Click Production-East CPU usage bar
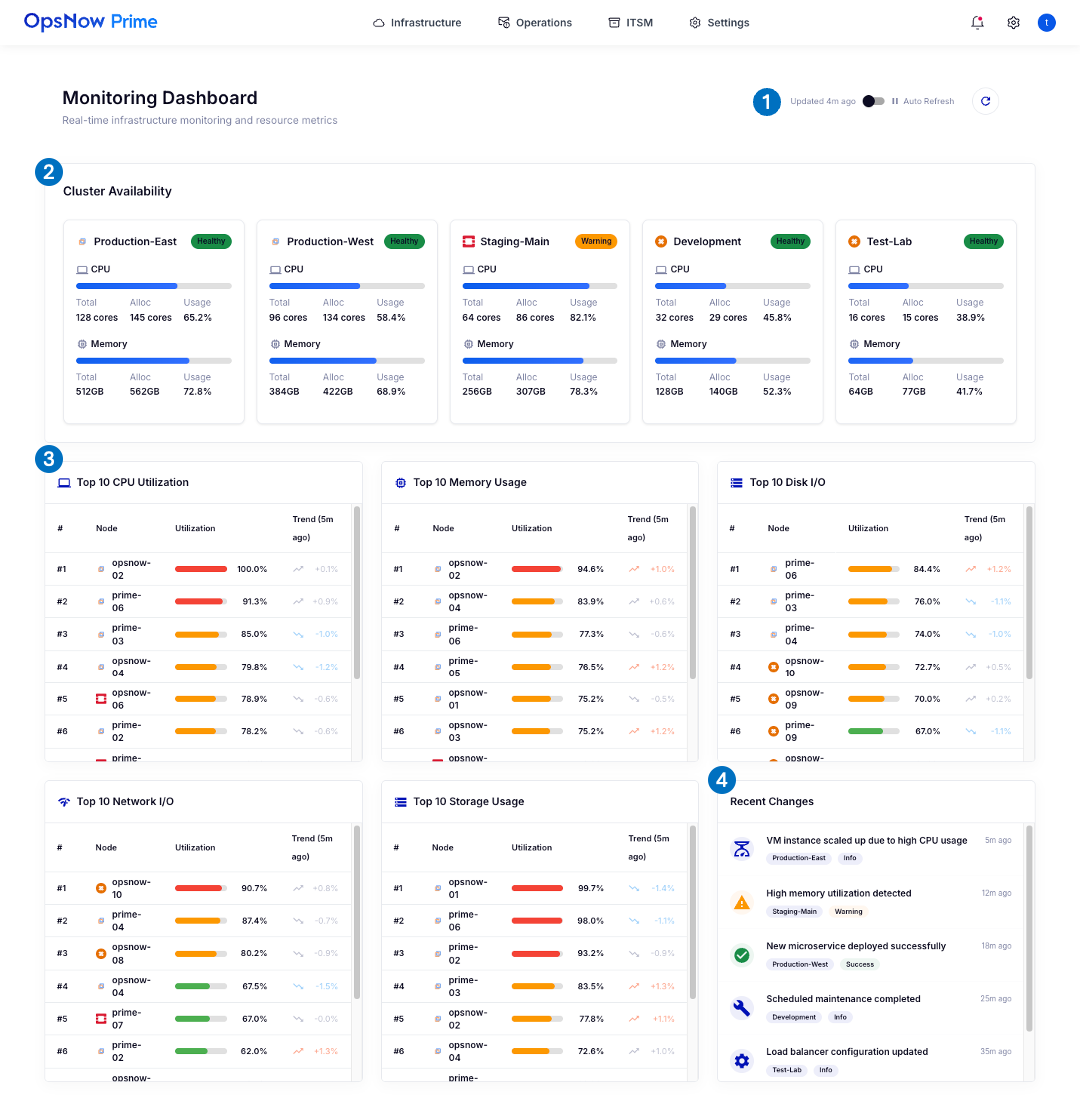The width and height of the screenshot is (1080, 1108). tap(153, 286)
